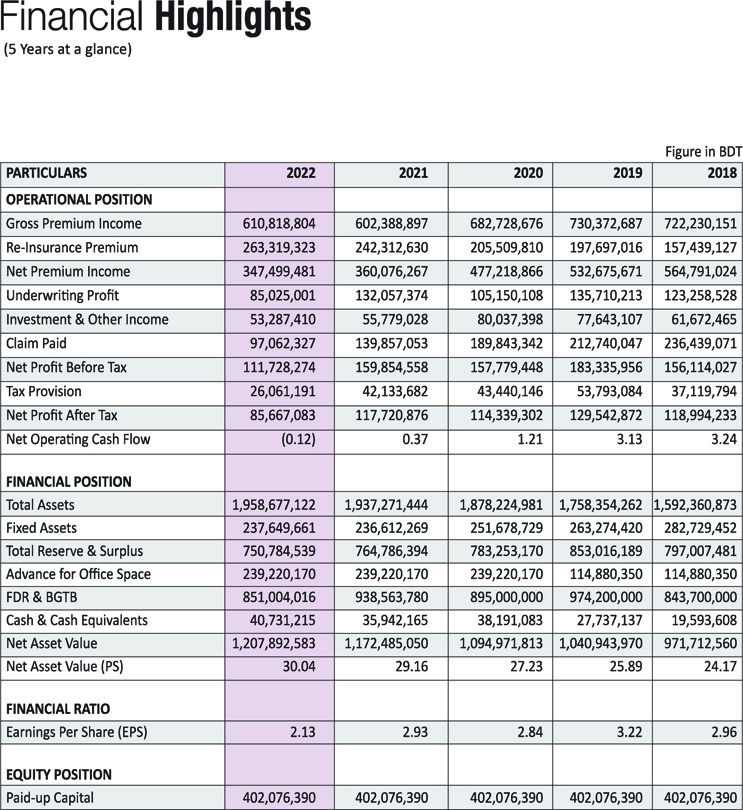Select Net Profit Before Tax 2021 value 159,854,558
The image size is (743, 810).
click(x=392, y=367)
